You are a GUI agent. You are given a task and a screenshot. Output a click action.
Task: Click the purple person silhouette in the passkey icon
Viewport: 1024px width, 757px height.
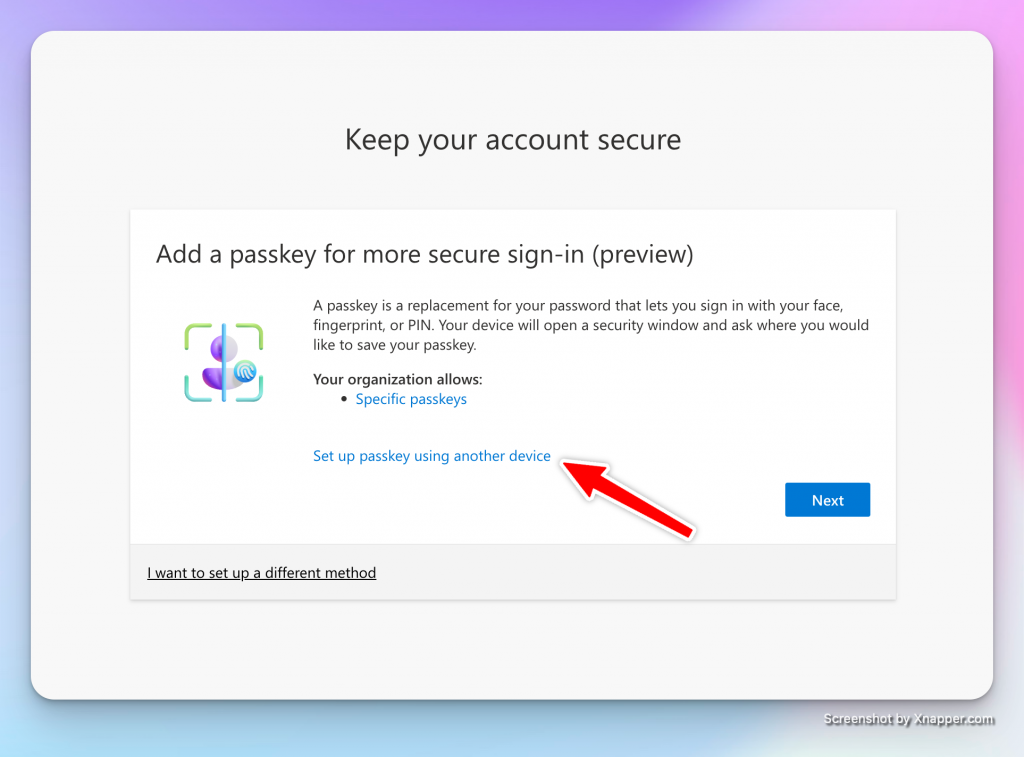coord(216,367)
